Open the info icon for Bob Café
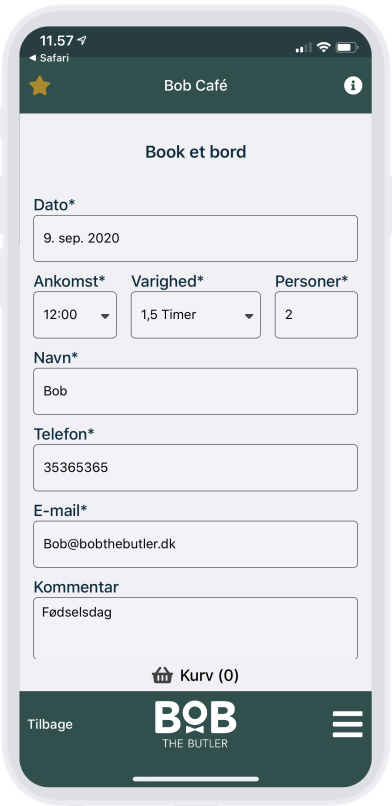 (x=353, y=85)
